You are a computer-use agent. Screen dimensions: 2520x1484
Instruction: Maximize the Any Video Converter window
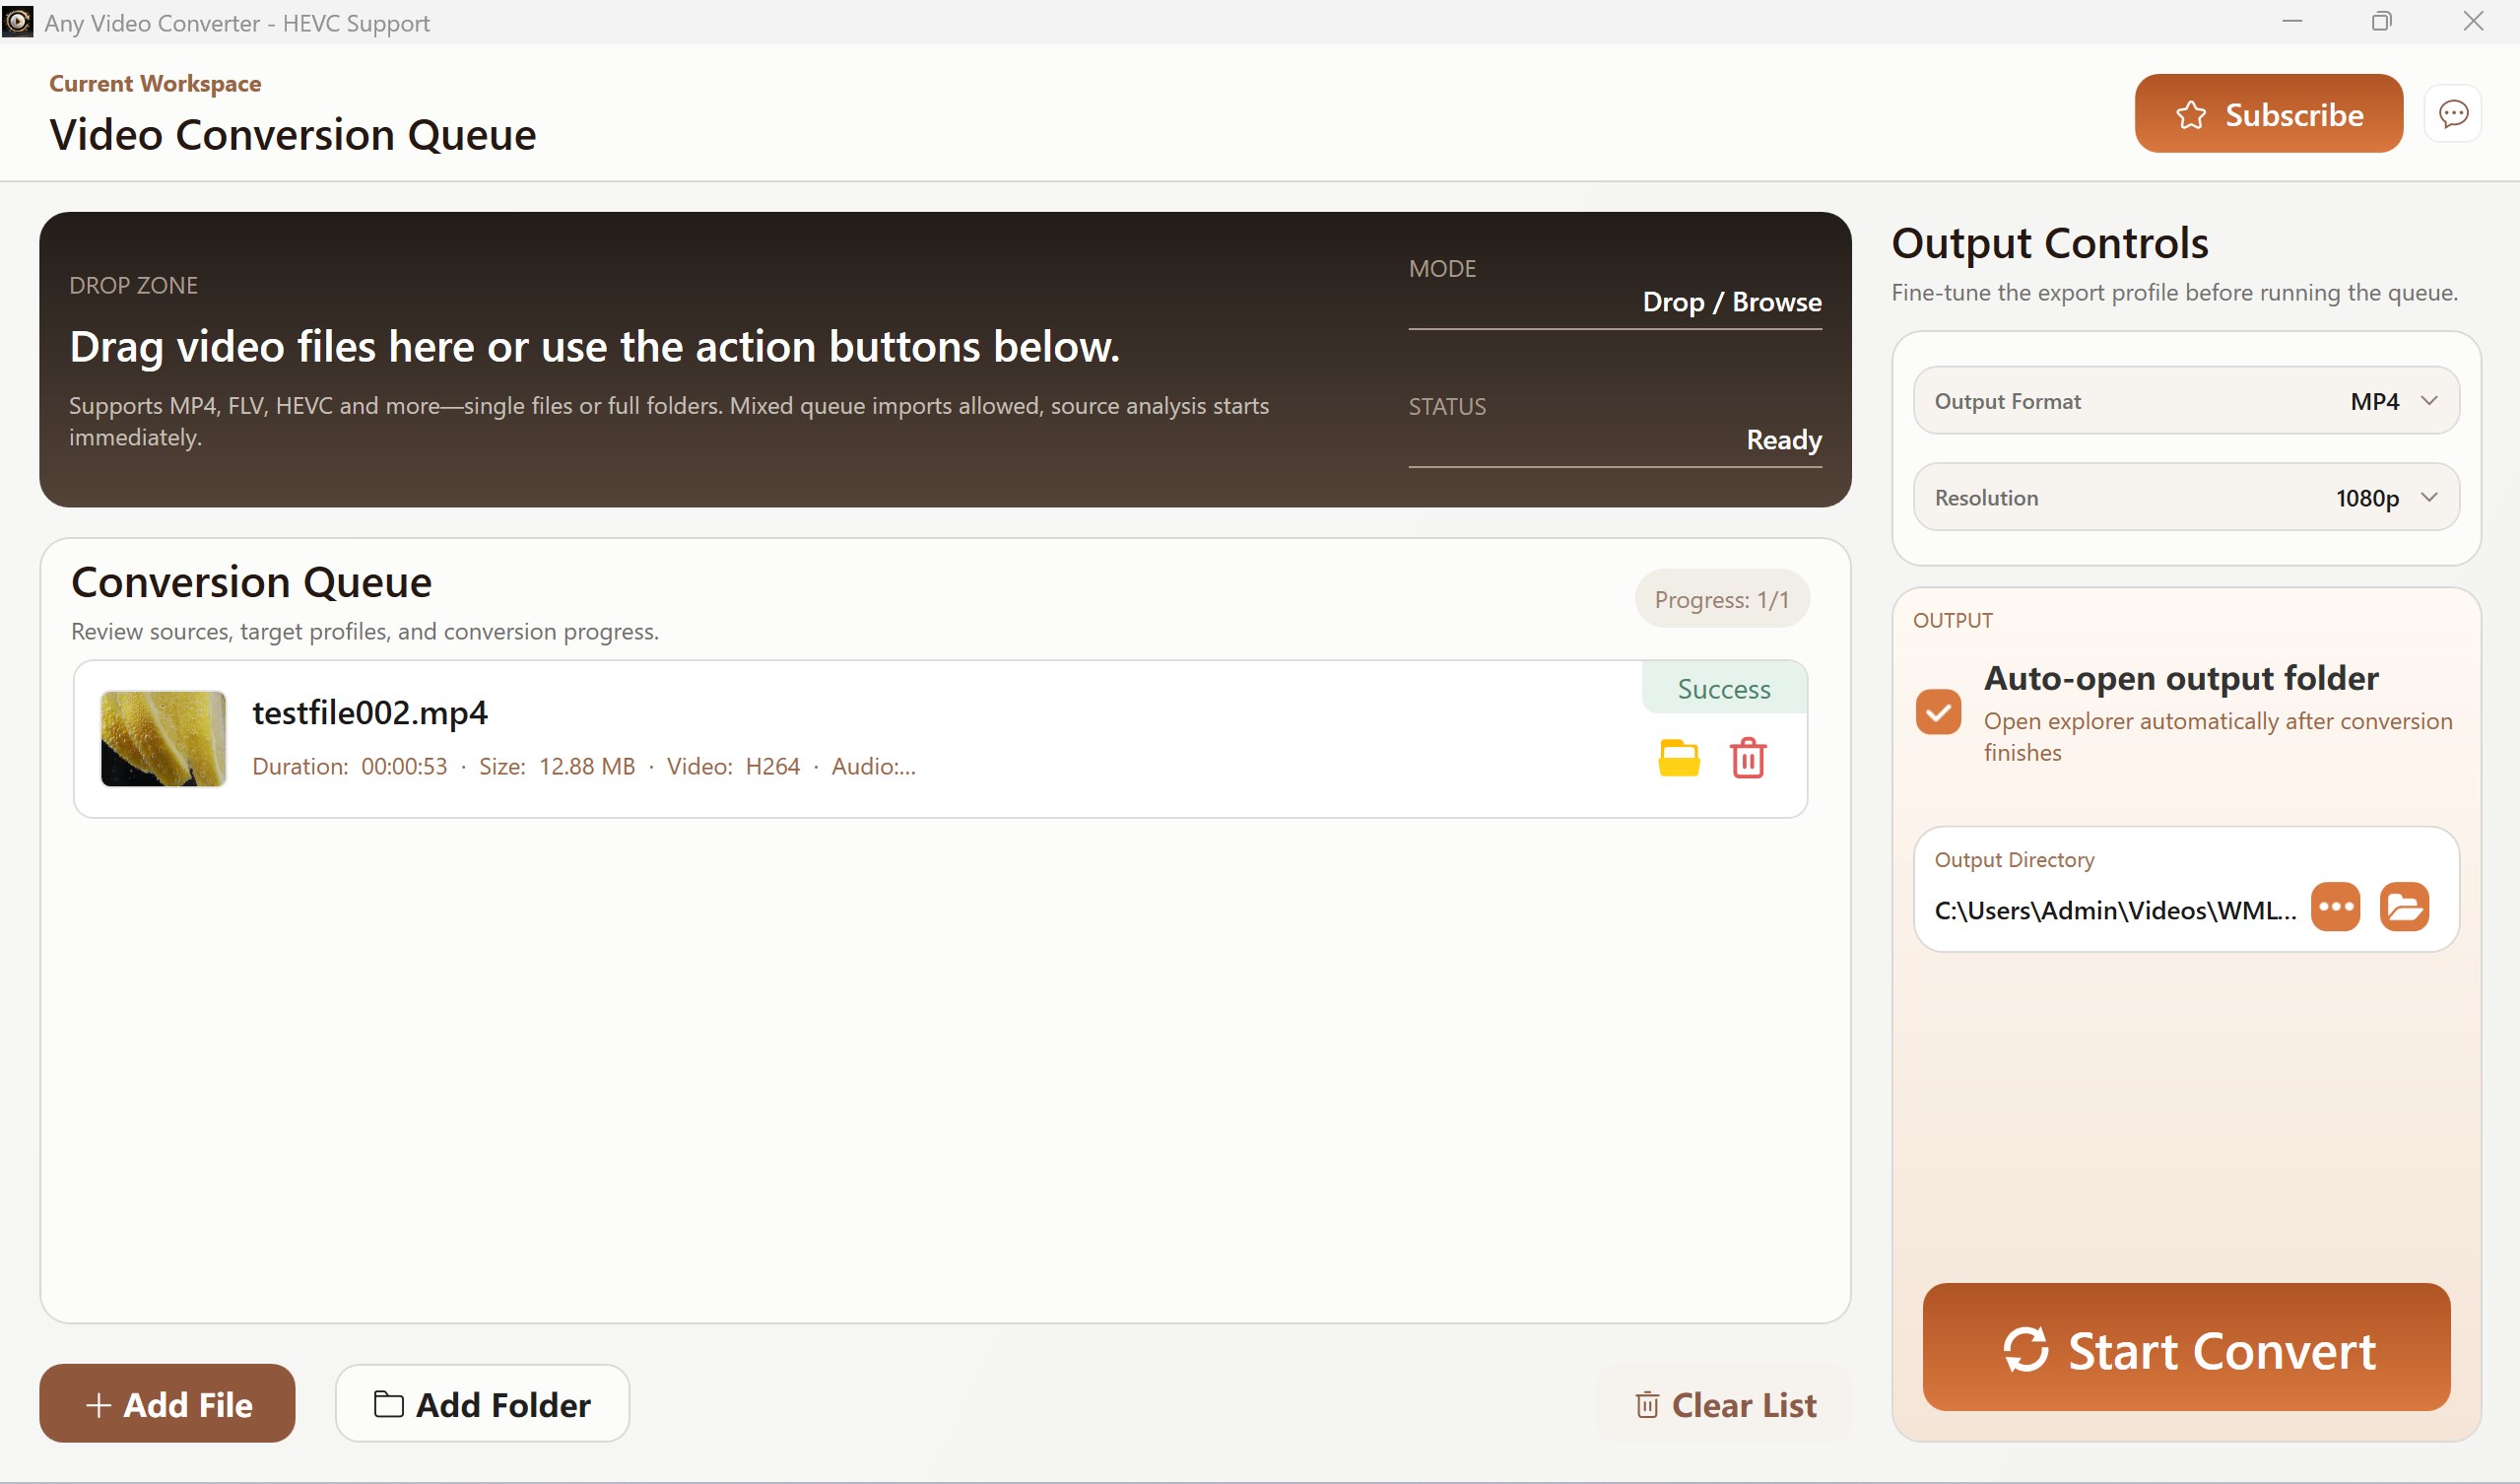[x=2382, y=21]
